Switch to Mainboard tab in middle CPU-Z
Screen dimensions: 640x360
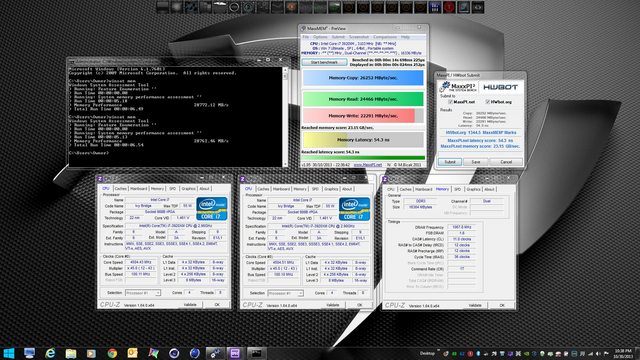(281, 189)
